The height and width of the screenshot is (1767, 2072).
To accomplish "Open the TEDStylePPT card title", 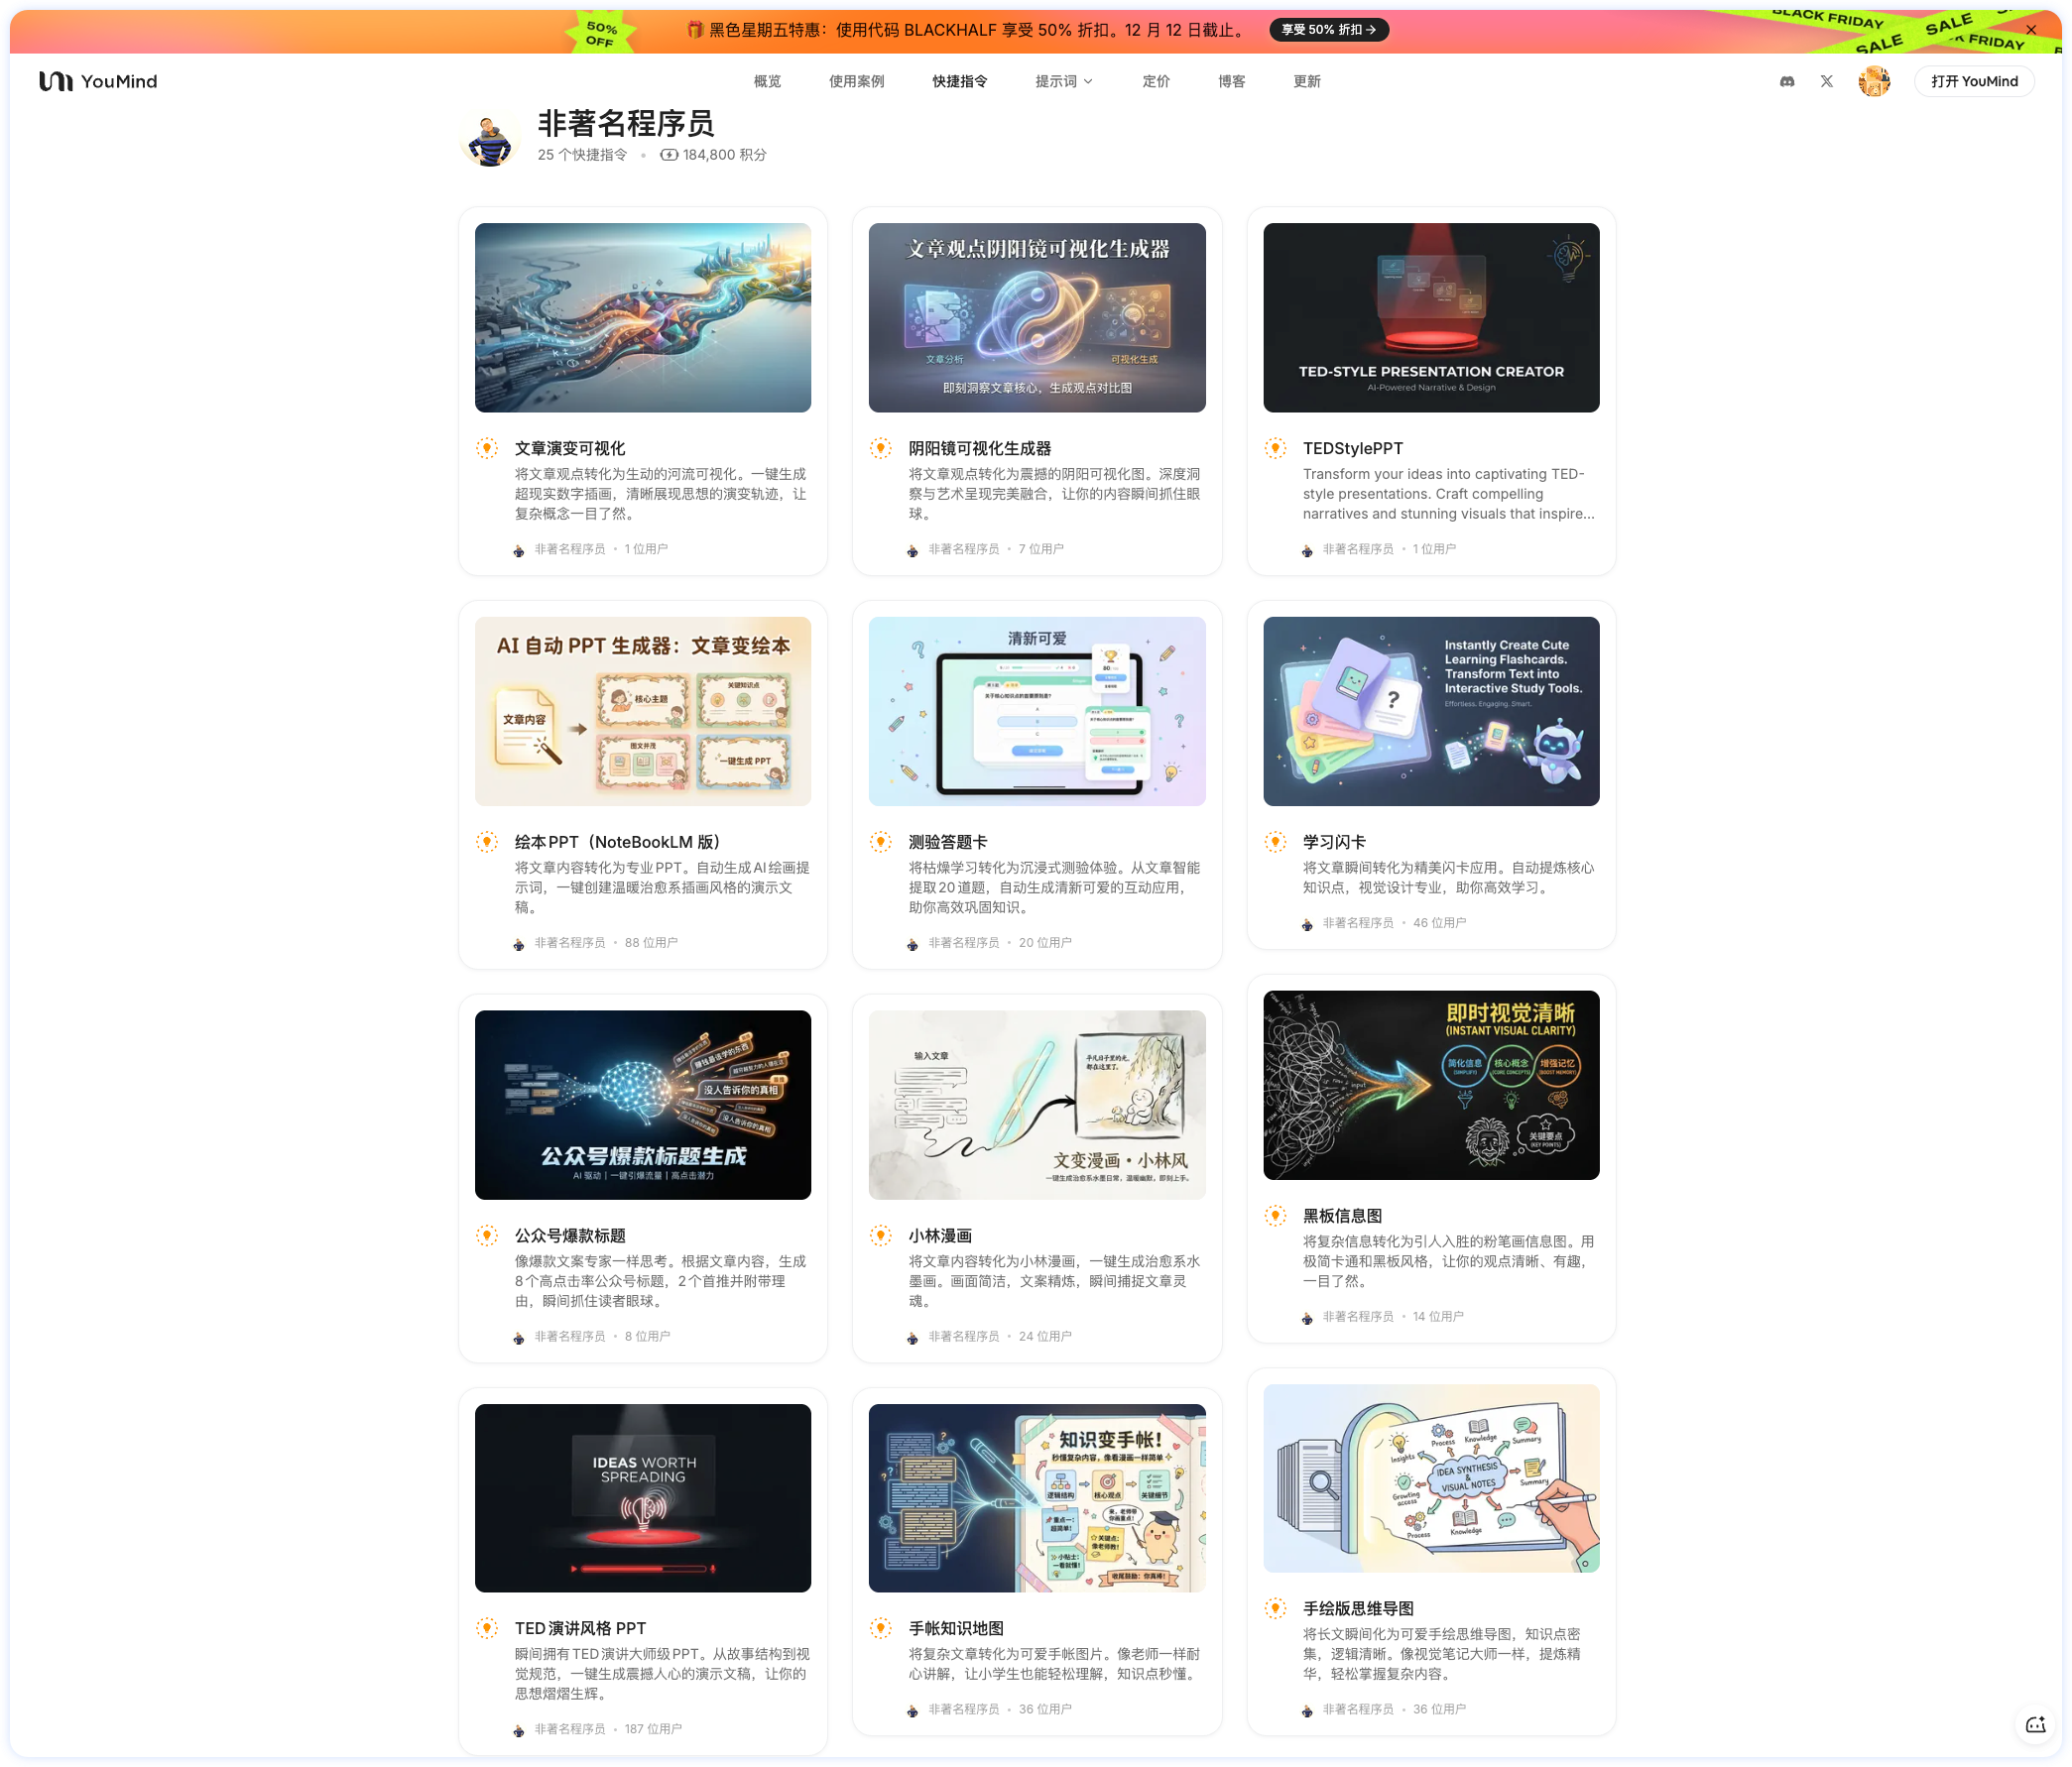I will (x=1352, y=448).
